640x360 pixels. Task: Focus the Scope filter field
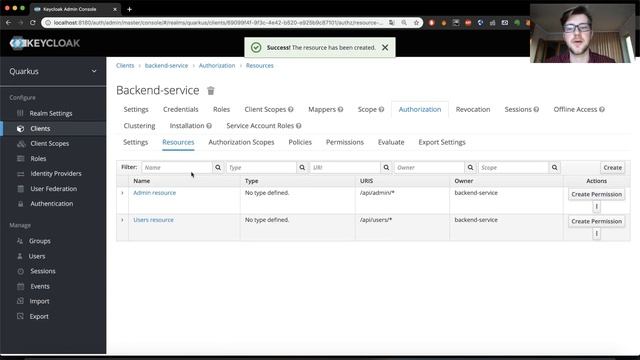click(513, 167)
